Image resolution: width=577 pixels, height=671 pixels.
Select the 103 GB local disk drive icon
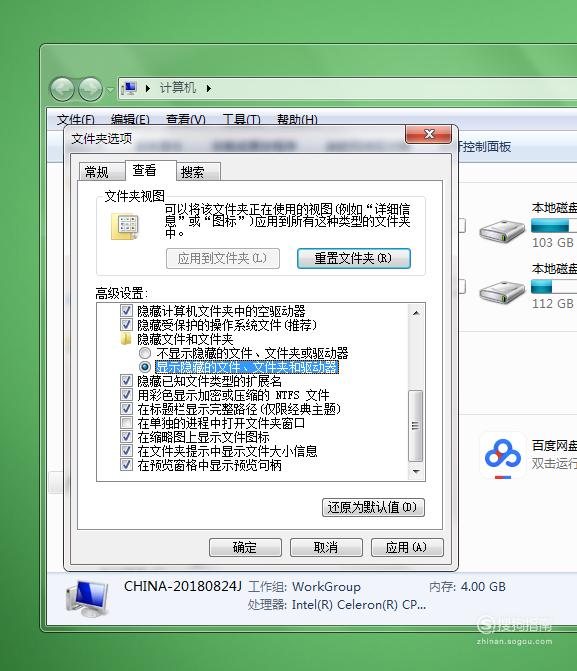tap(502, 232)
